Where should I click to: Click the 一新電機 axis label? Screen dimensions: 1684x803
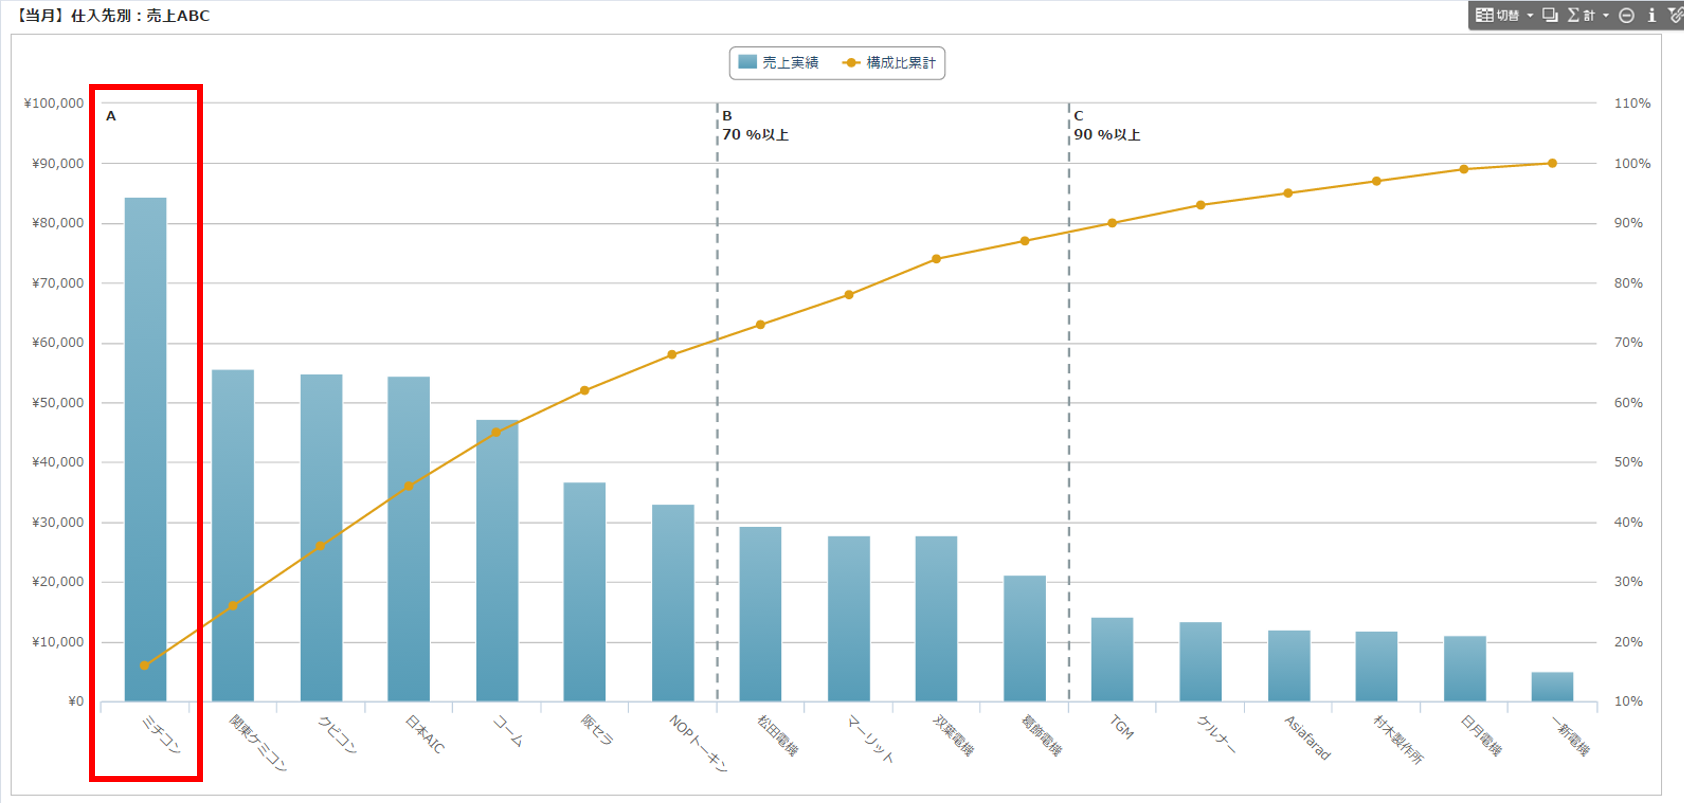click(x=1569, y=735)
